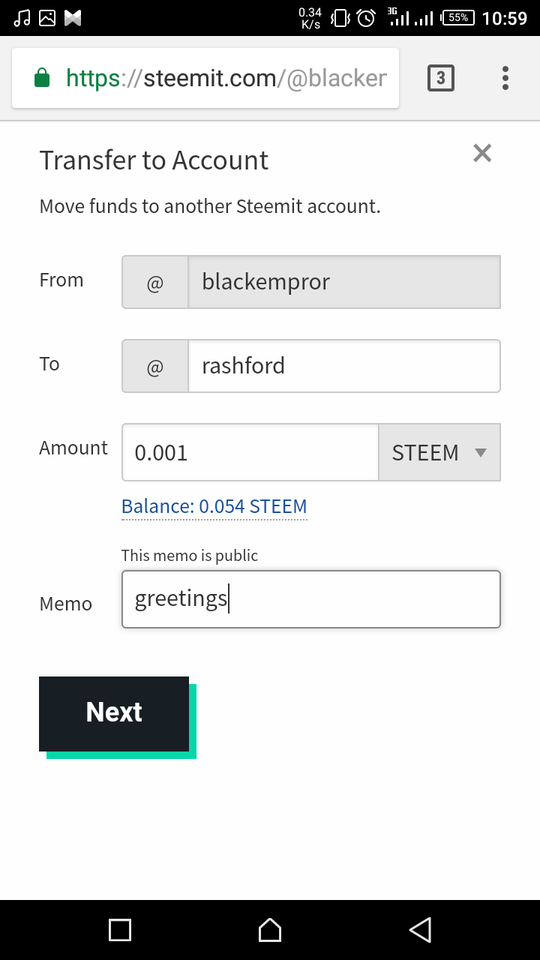This screenshot has height=960, width=540.
Task: Tap the image notification icon in status bar
Action: pyautogui.click(x=47, y=18)
